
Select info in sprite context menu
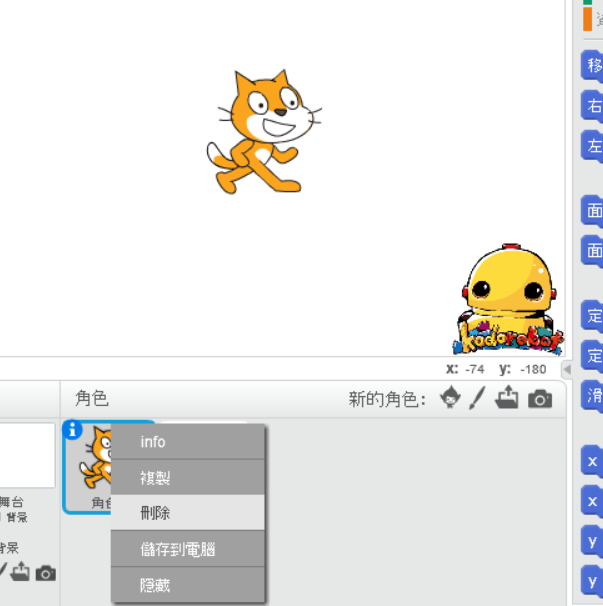[x=188, y=442]
